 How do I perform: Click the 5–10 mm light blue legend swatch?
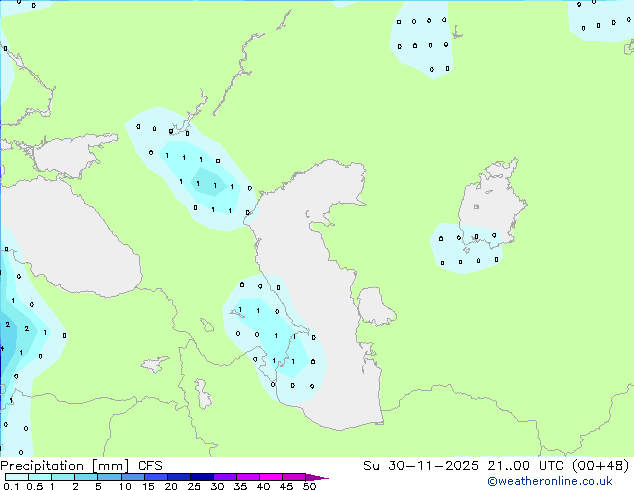click(x=109, y=477)
